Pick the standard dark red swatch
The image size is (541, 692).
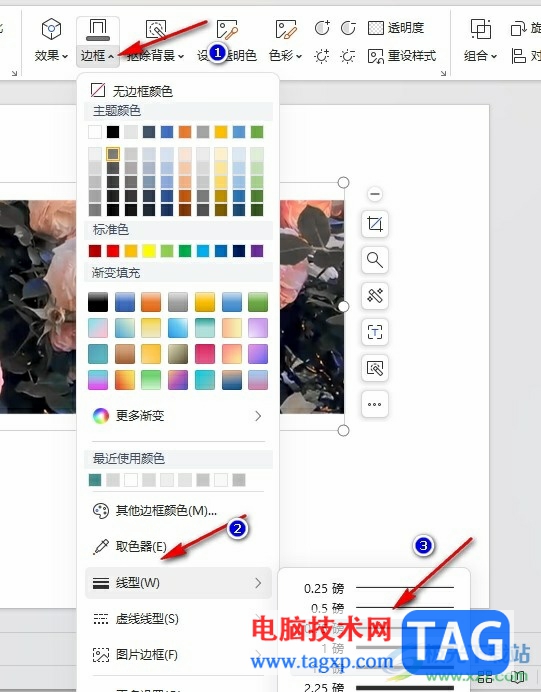pyautogui.click(x=95, y=251)
